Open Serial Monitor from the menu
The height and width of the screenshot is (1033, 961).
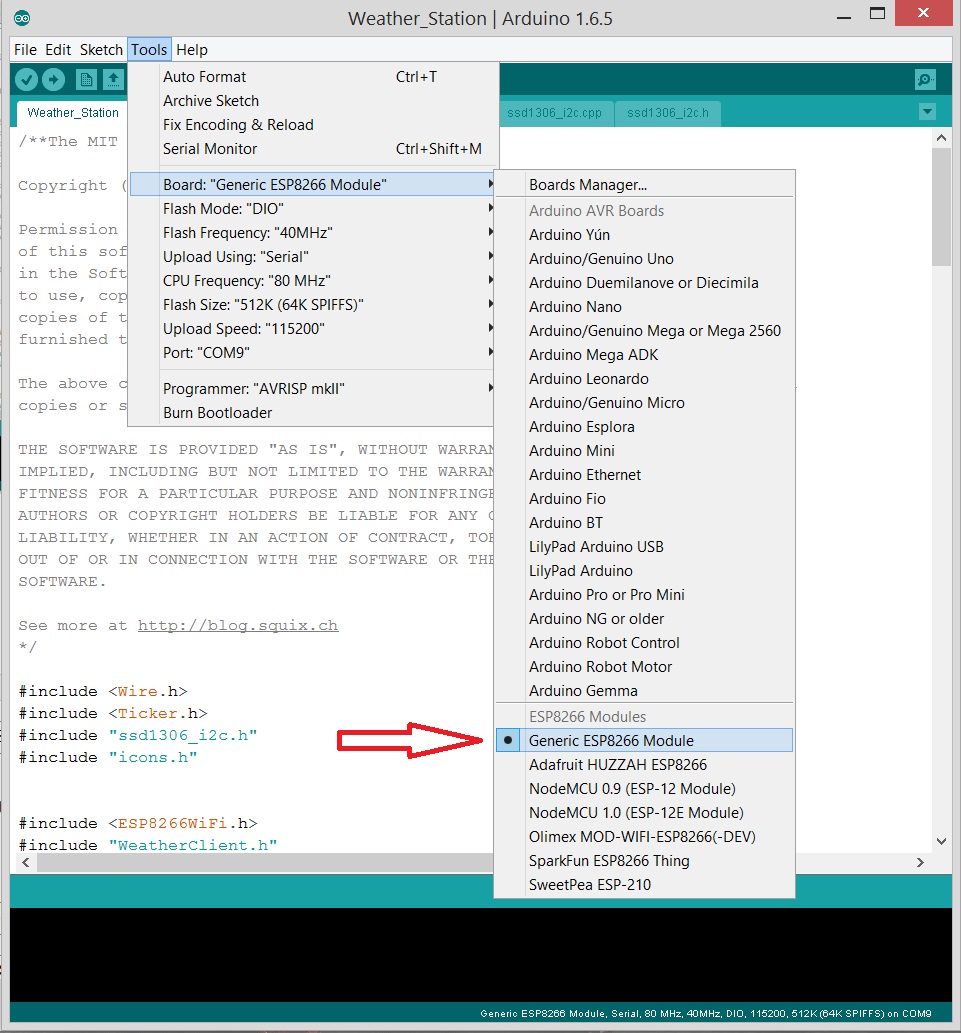pyautogui.click(x=312, y=149)
